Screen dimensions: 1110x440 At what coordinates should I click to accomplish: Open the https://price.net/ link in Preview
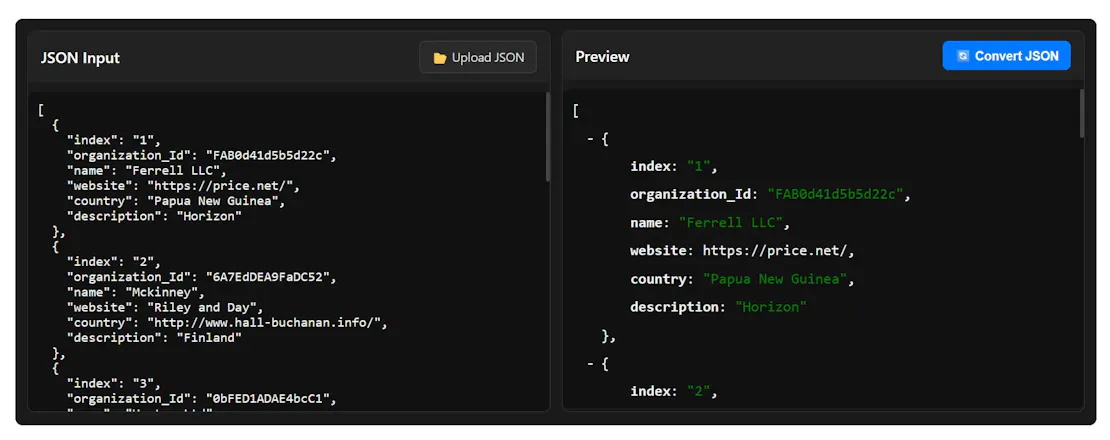point(777,250)
